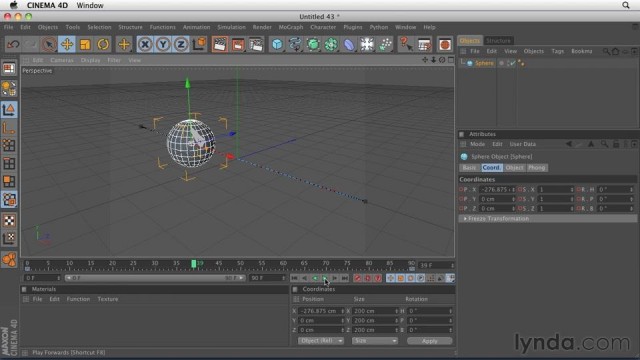Select the Polygons mode sidebar icon
This screenshot has width=640, height=360.
[x=9, y=181]
